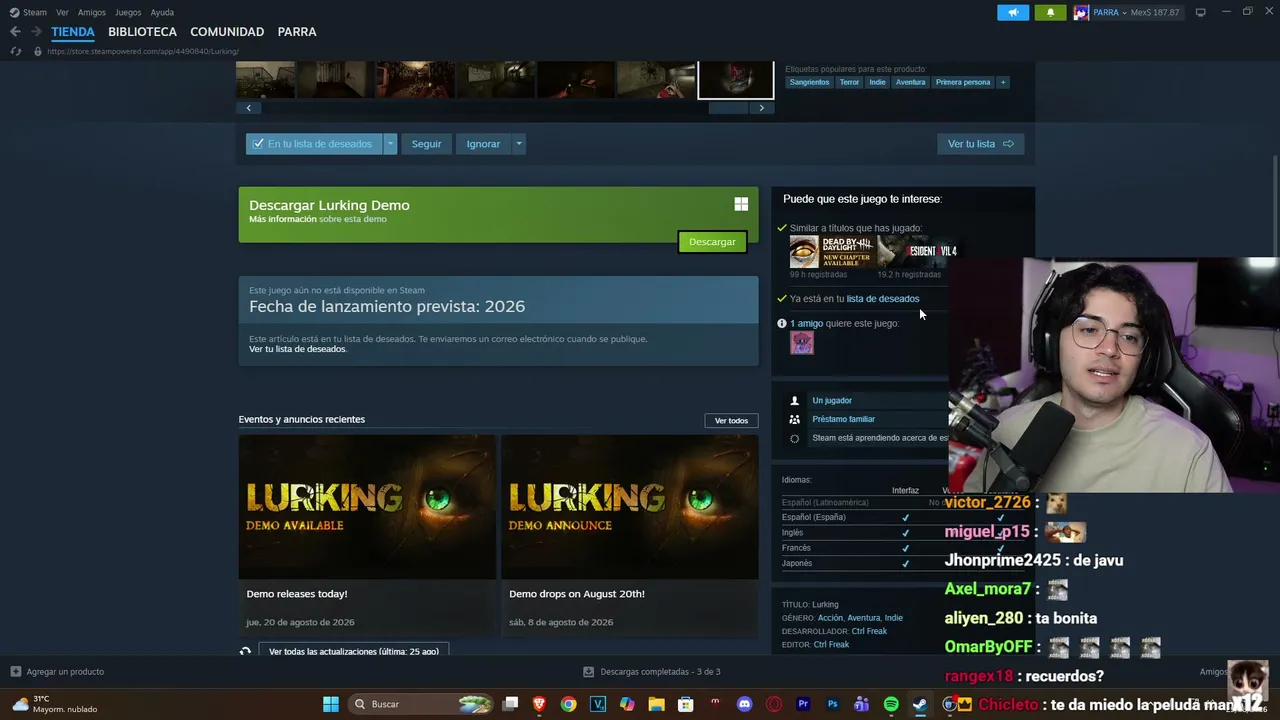Viewport: 1280px width, 720px height.
Task: Open Brave browser from the taskbar
Action: [540, 704]
